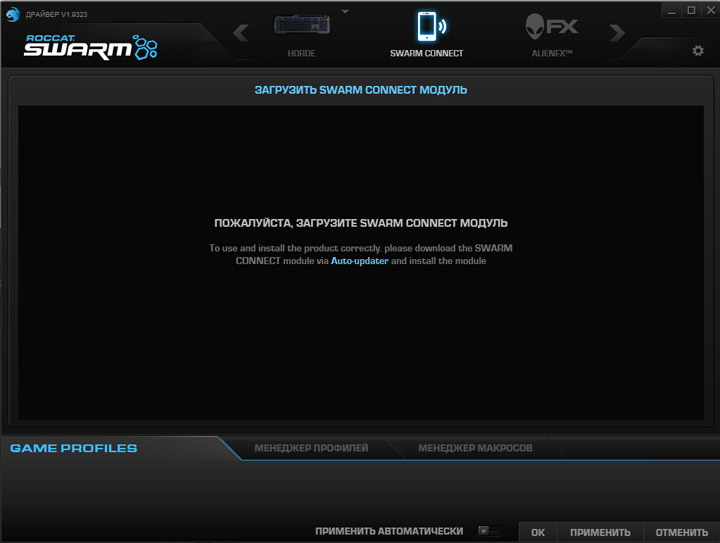Click the Загрузить Swarm Connect модуль heading
This screenshot has width=720, height=543.
coord(360,90)
